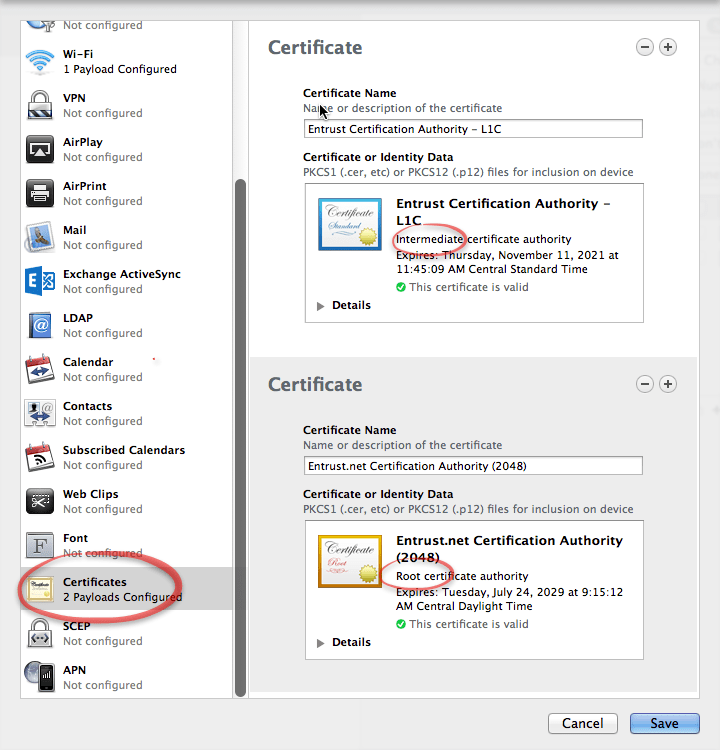
Task: Choose the AirPrint printer icon
Action: click(40, 193)
